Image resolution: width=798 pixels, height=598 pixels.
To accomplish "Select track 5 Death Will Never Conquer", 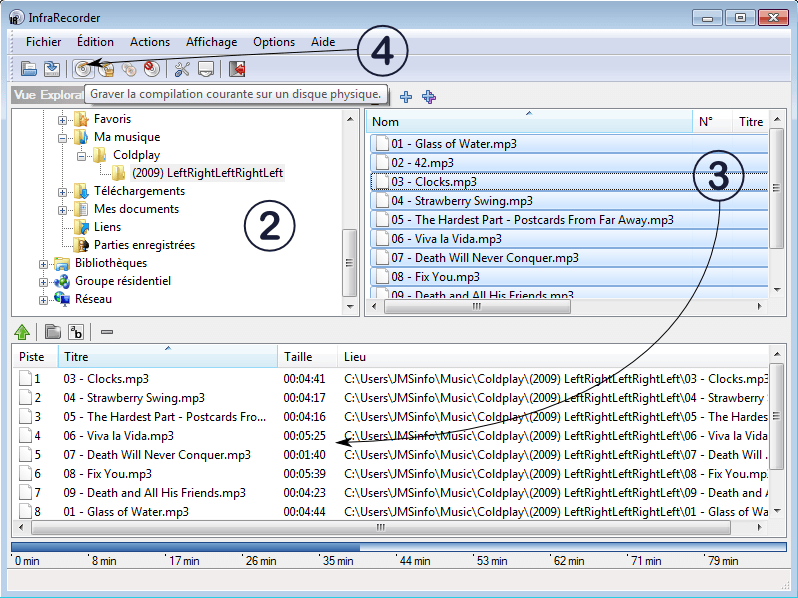I will click(391, 454).
